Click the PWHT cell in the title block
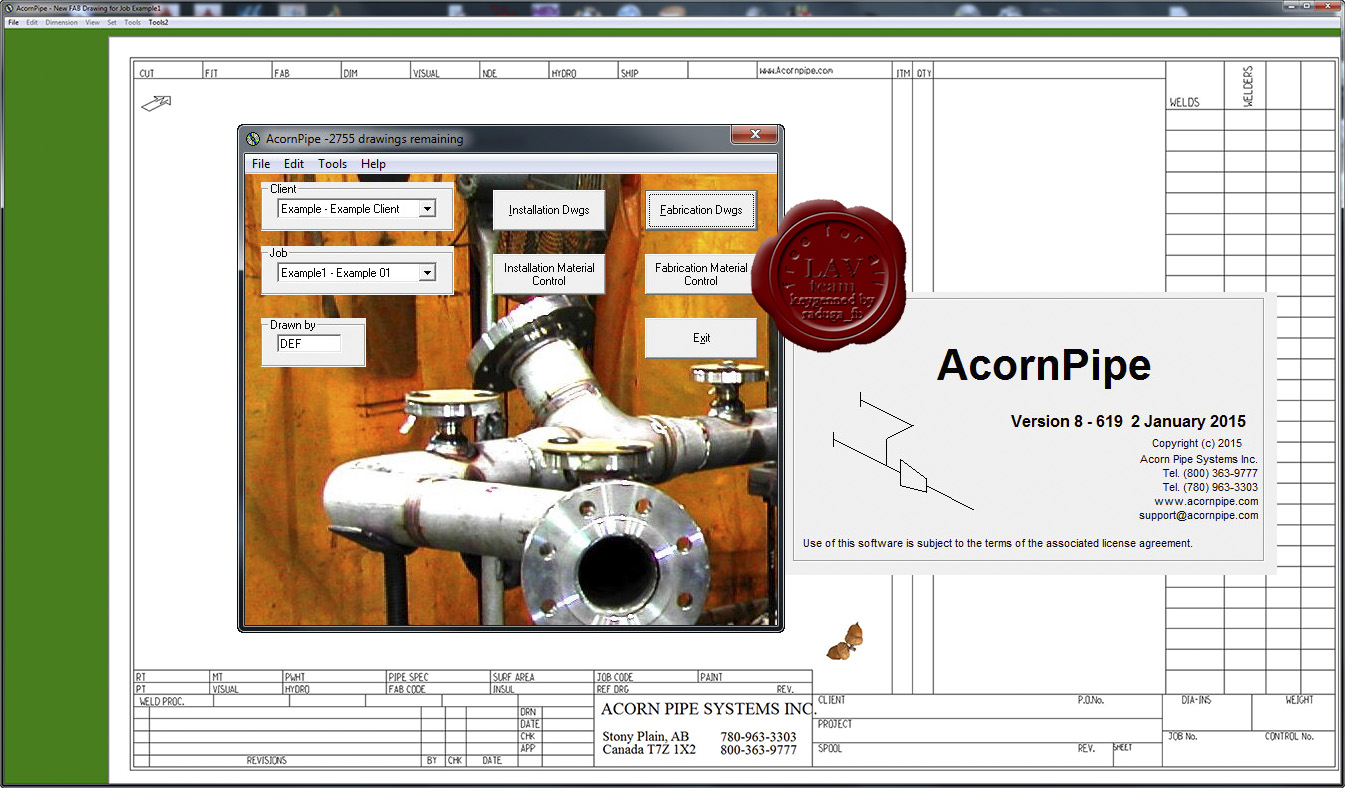Viewport: 1345px width, 788px height. (334, 677)
